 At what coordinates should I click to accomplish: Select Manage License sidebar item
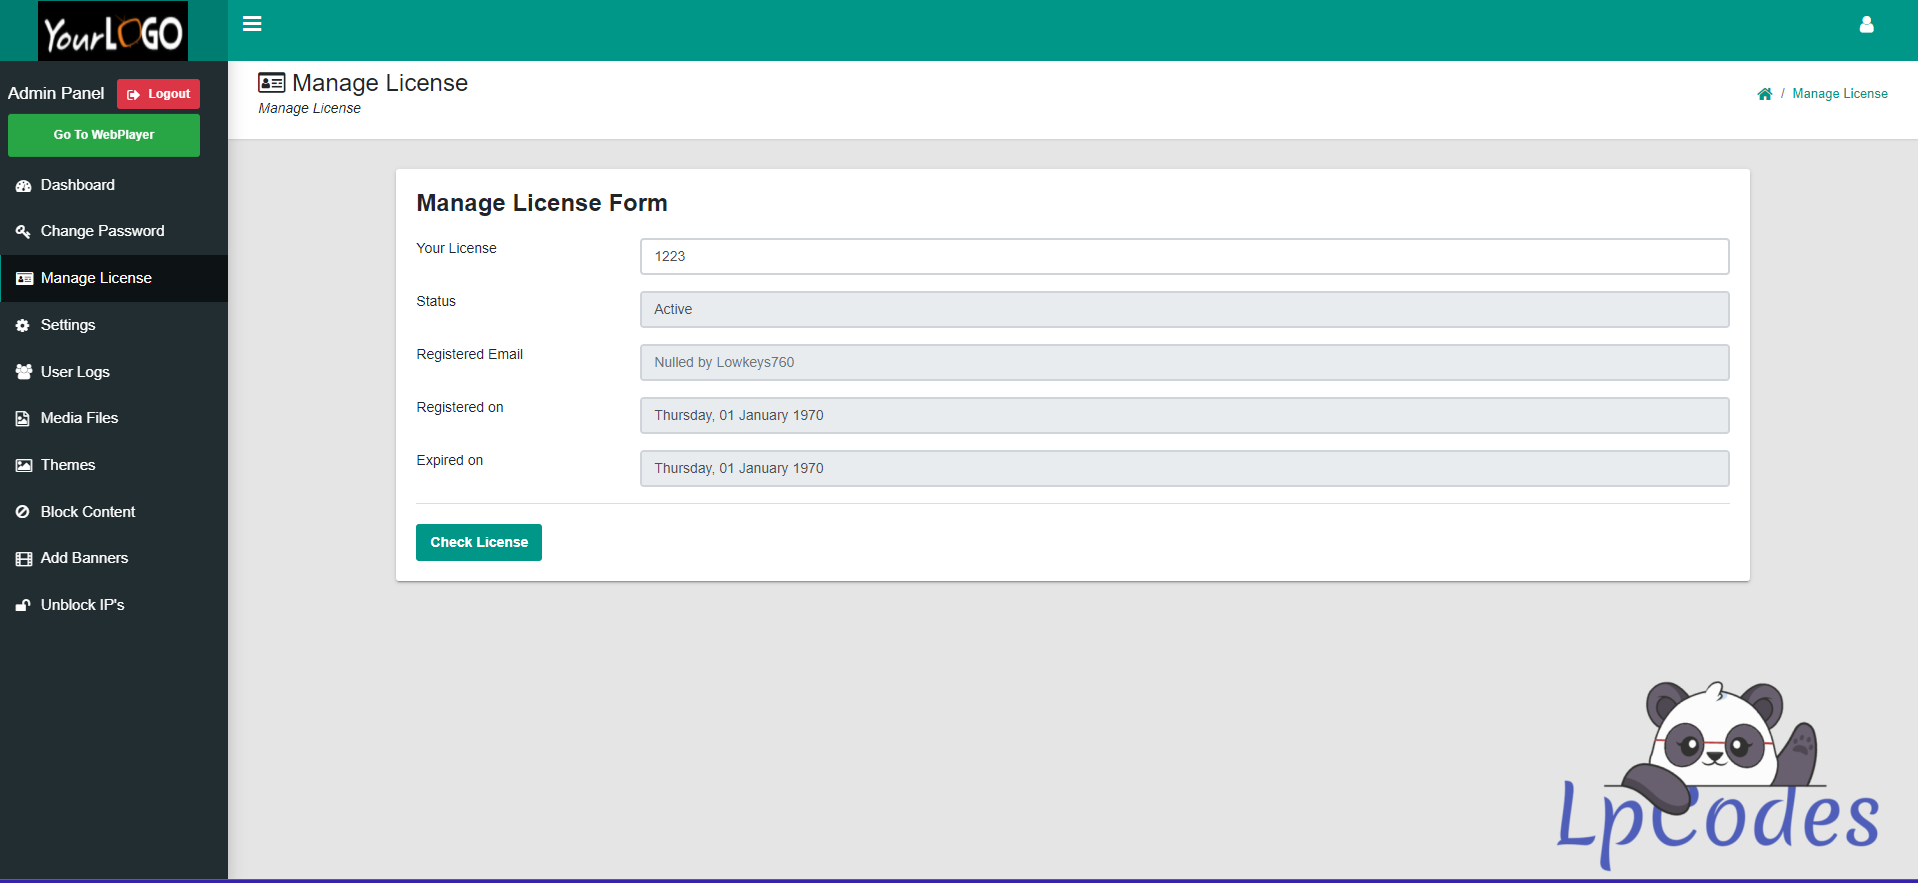coord(96,278)
